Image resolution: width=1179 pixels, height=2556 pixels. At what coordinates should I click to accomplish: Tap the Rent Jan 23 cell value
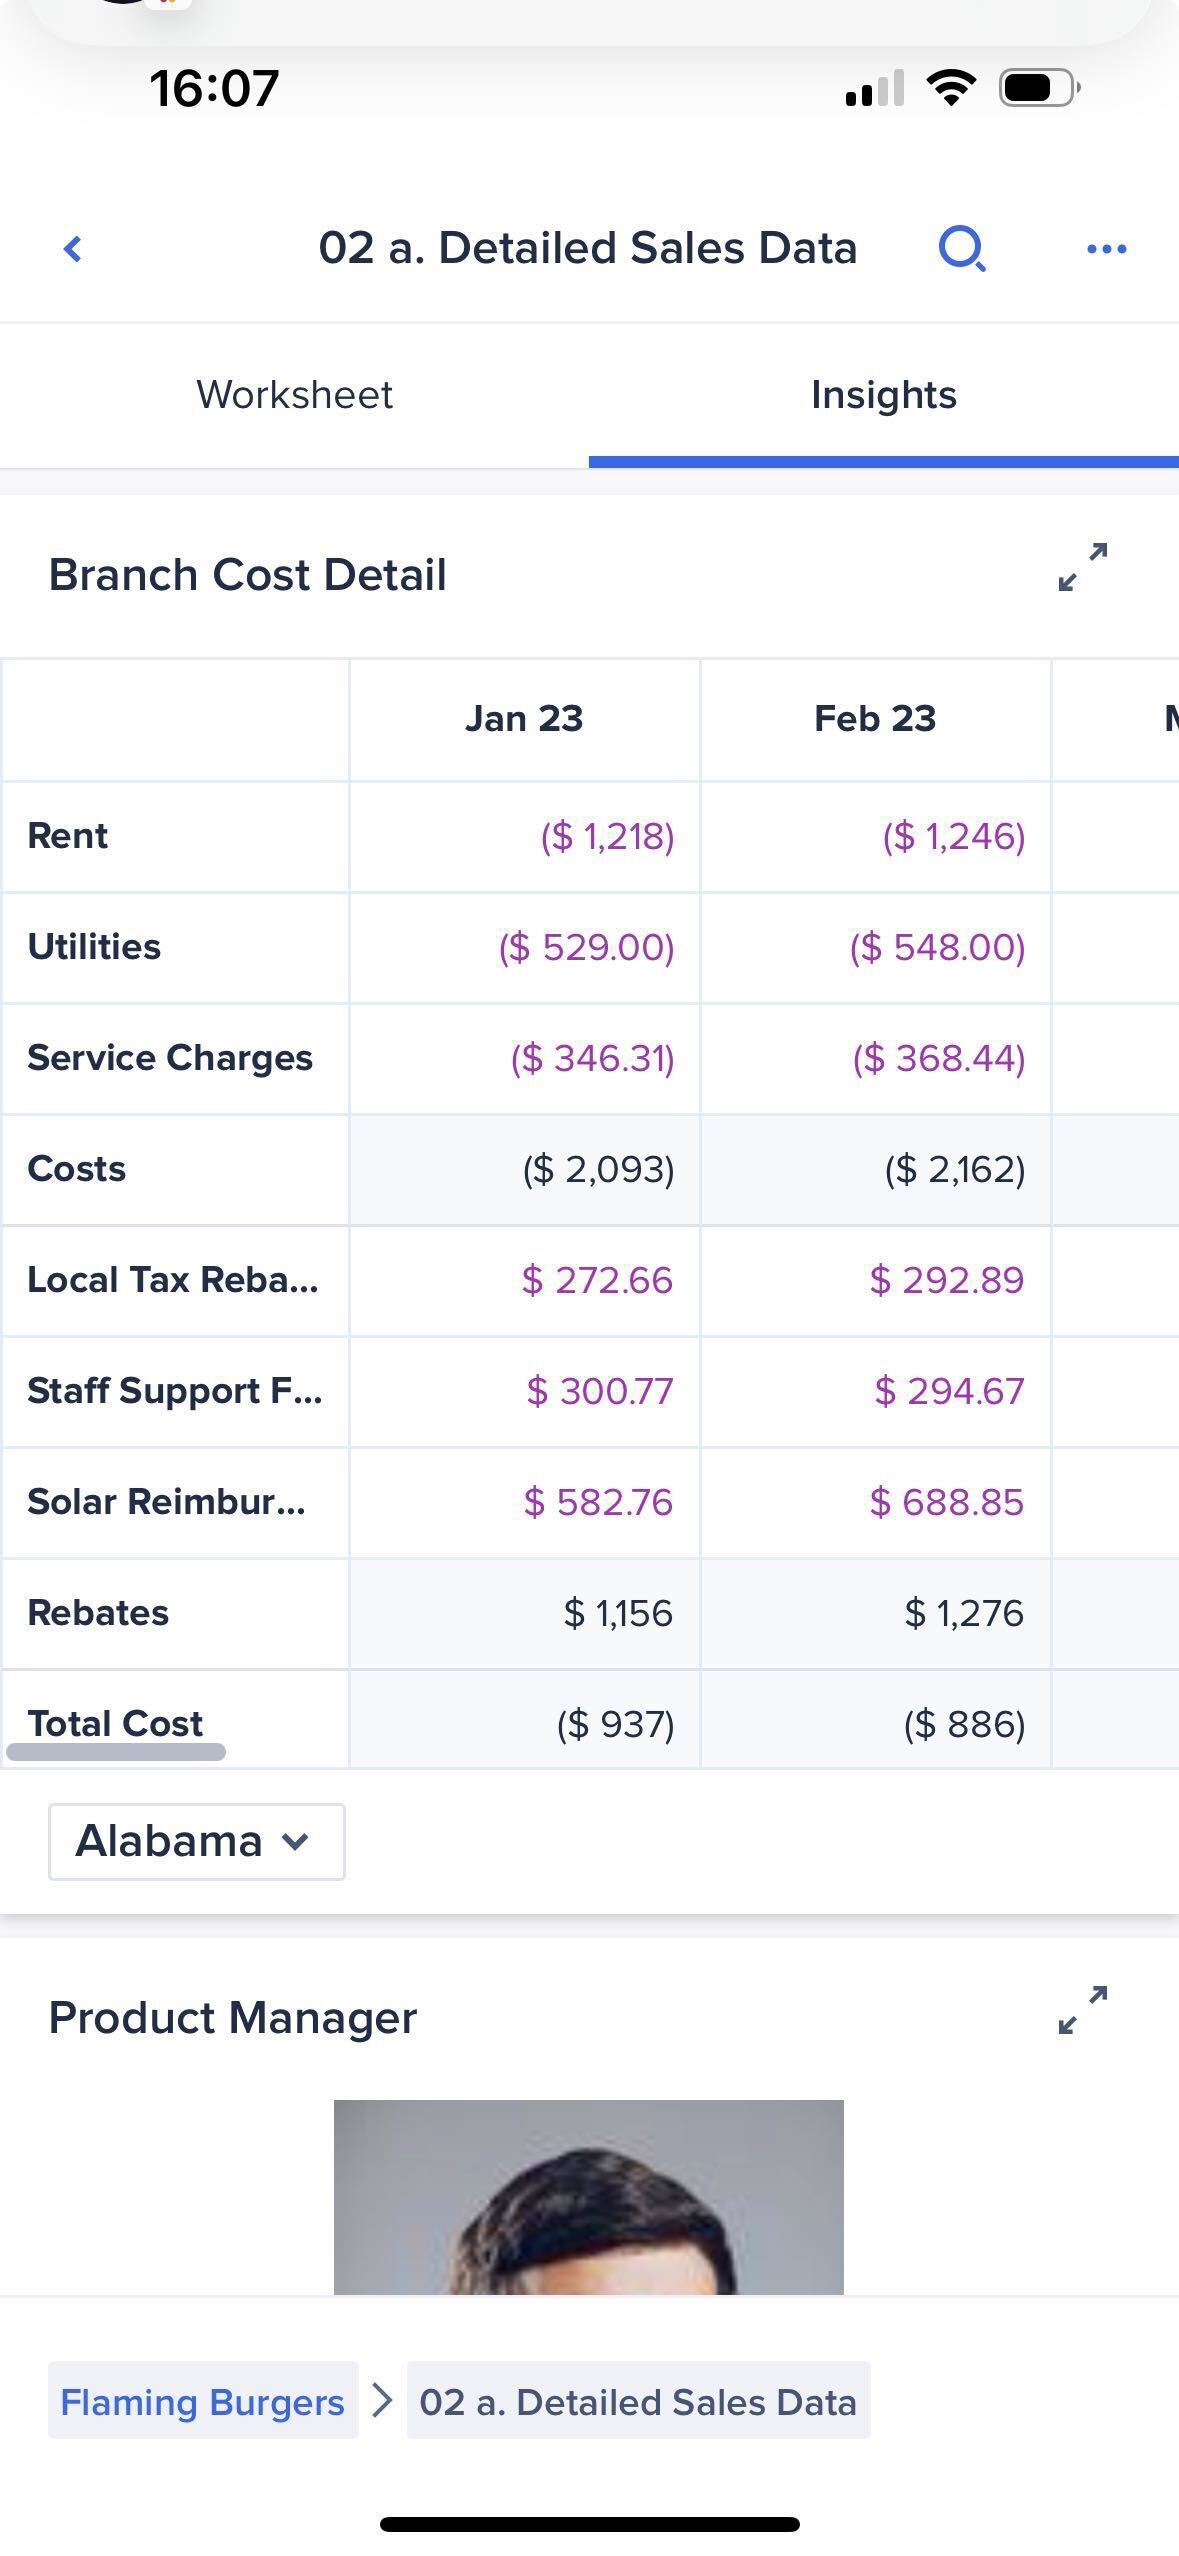point(607,836)
